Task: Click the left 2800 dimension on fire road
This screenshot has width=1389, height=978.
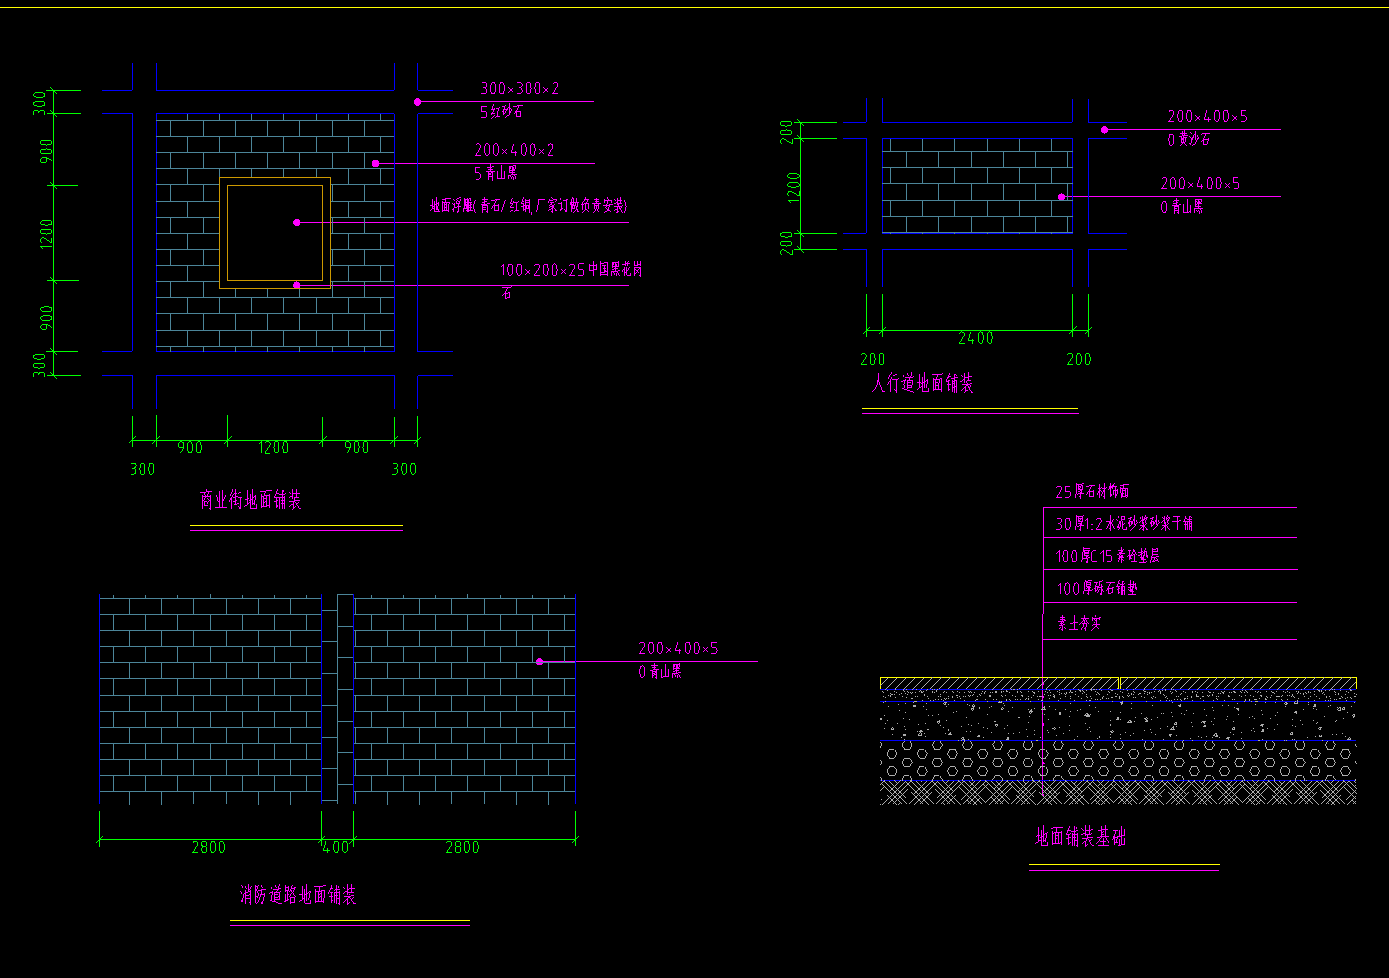Action: (x=208, y=847)
